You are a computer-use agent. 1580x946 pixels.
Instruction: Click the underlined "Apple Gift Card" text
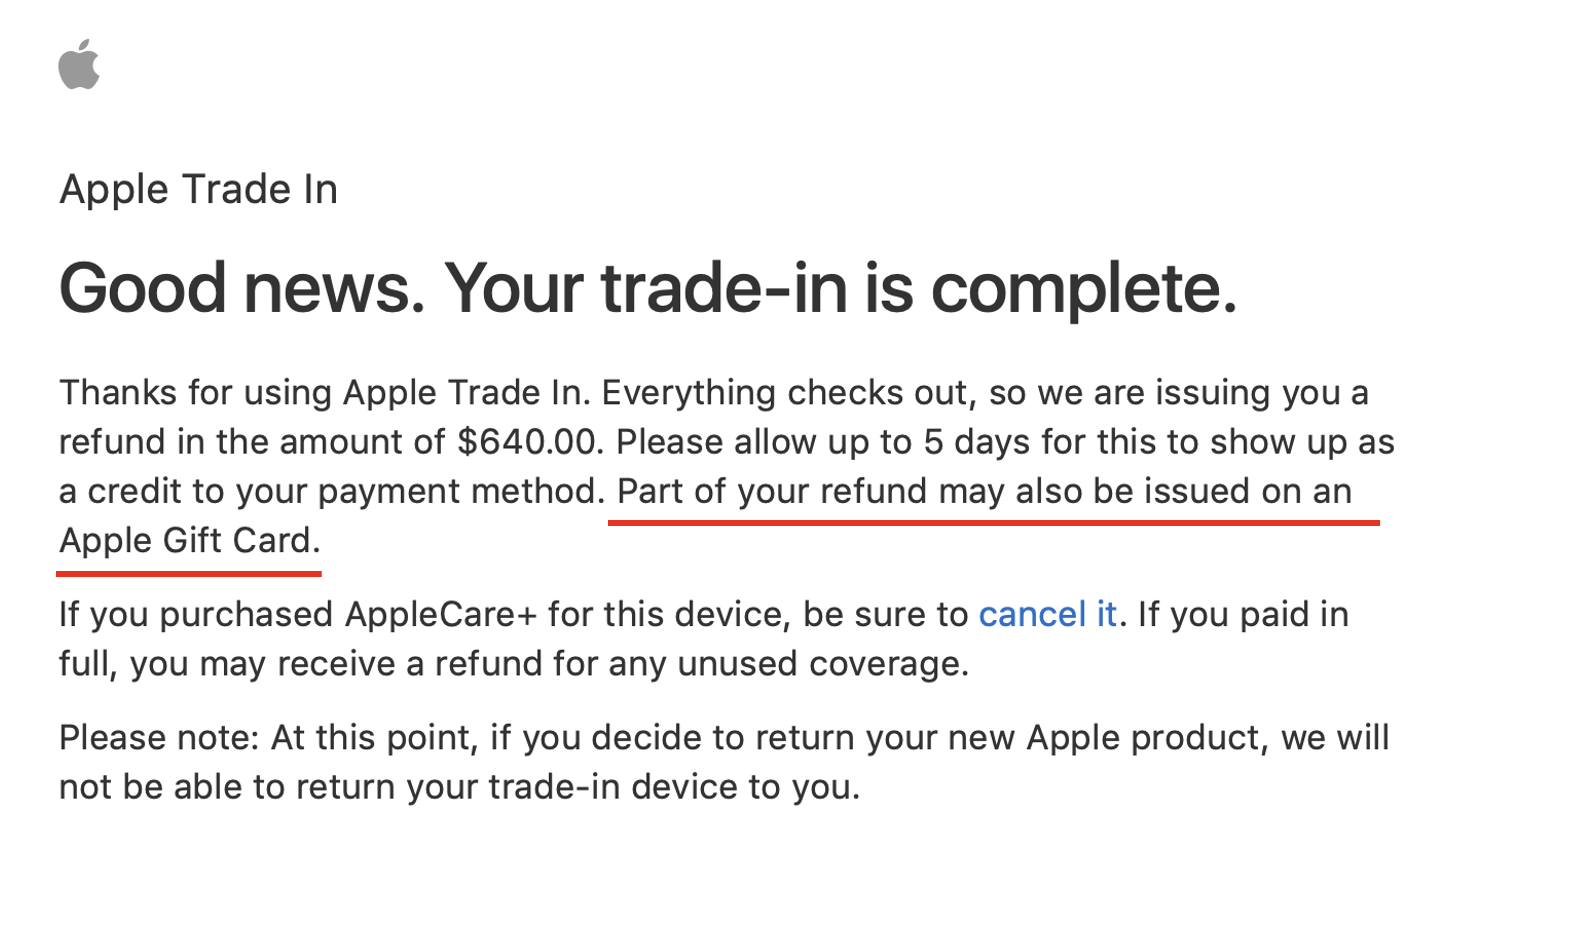(189, 540)
